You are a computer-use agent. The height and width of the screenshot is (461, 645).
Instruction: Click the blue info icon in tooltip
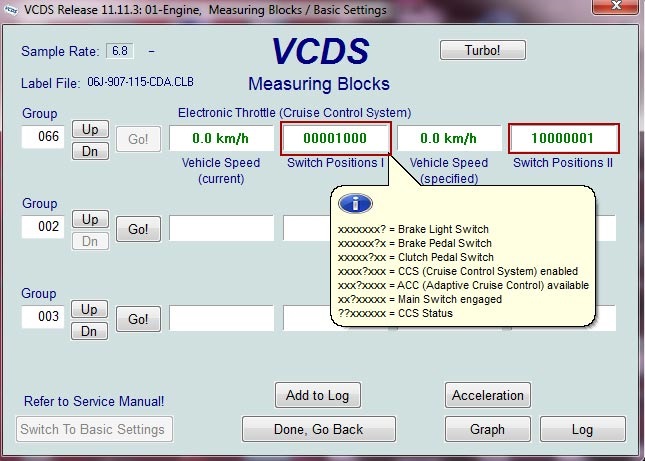355,204
